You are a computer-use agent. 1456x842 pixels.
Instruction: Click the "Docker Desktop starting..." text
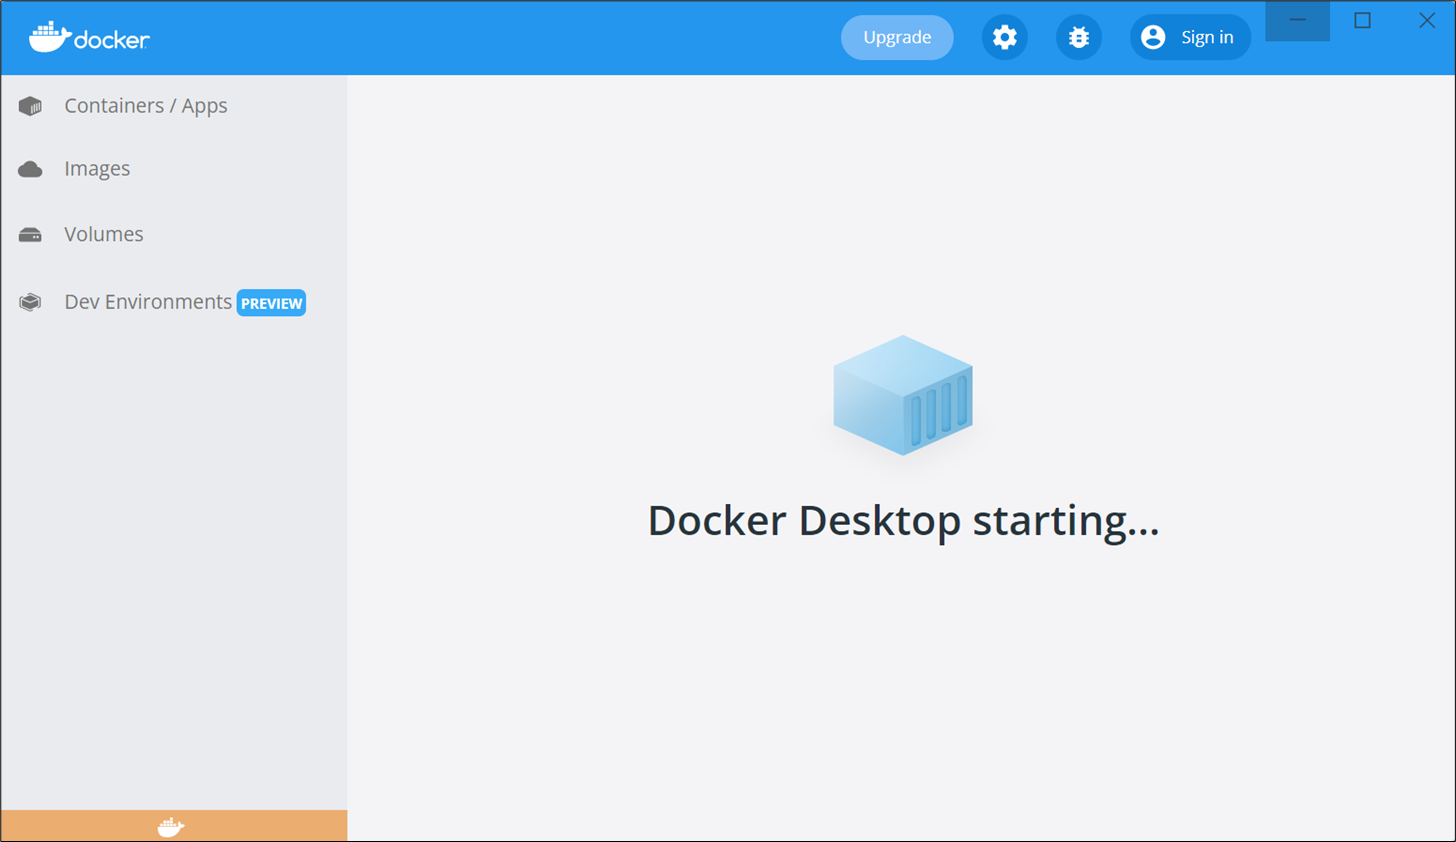[x=903, y=521]
